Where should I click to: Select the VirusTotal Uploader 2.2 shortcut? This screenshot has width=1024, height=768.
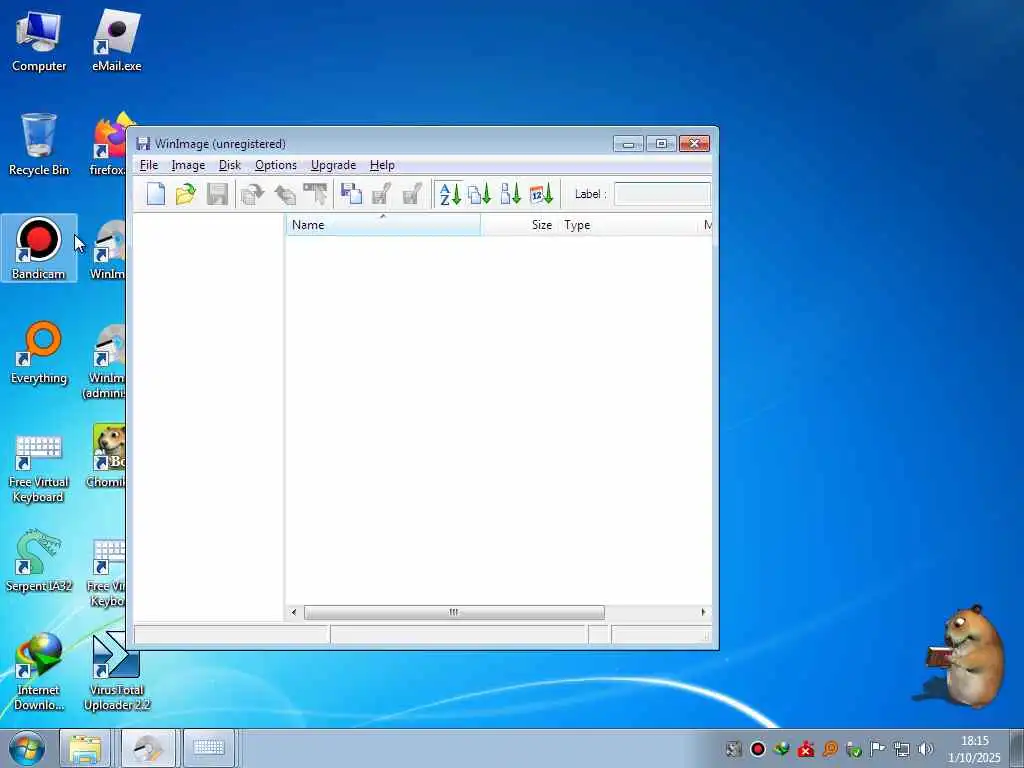(117, 671)
